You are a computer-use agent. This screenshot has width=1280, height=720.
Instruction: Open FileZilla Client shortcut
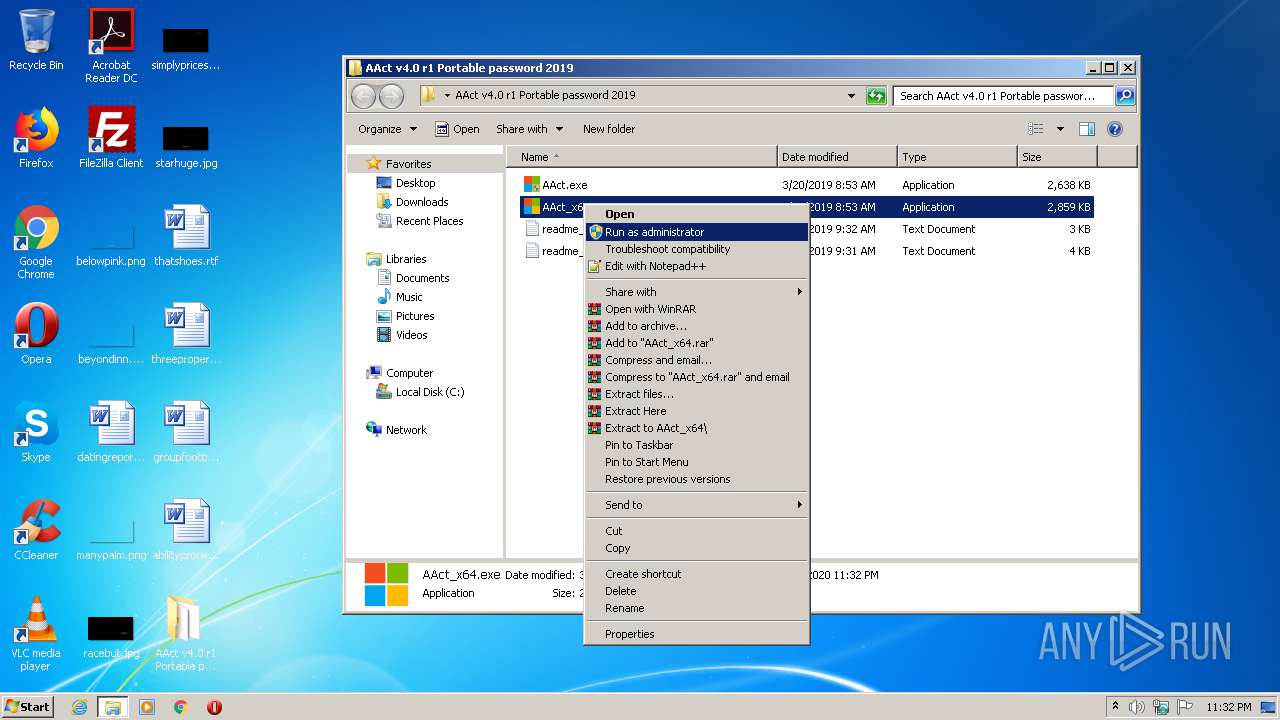click(111, 138)
